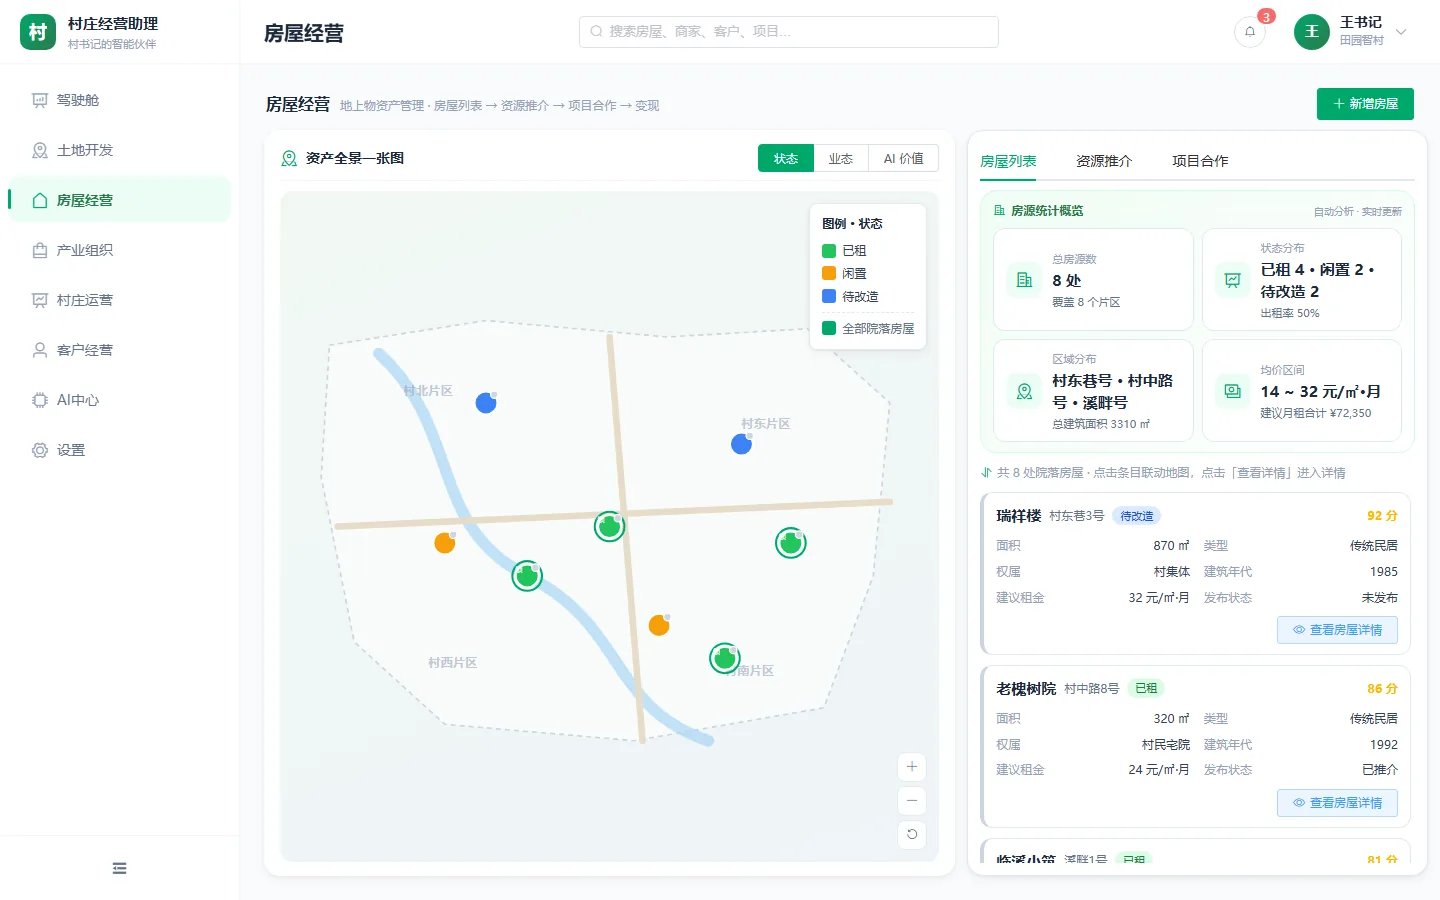Click the blue marker in 村北片区

(x=486, y=403)
